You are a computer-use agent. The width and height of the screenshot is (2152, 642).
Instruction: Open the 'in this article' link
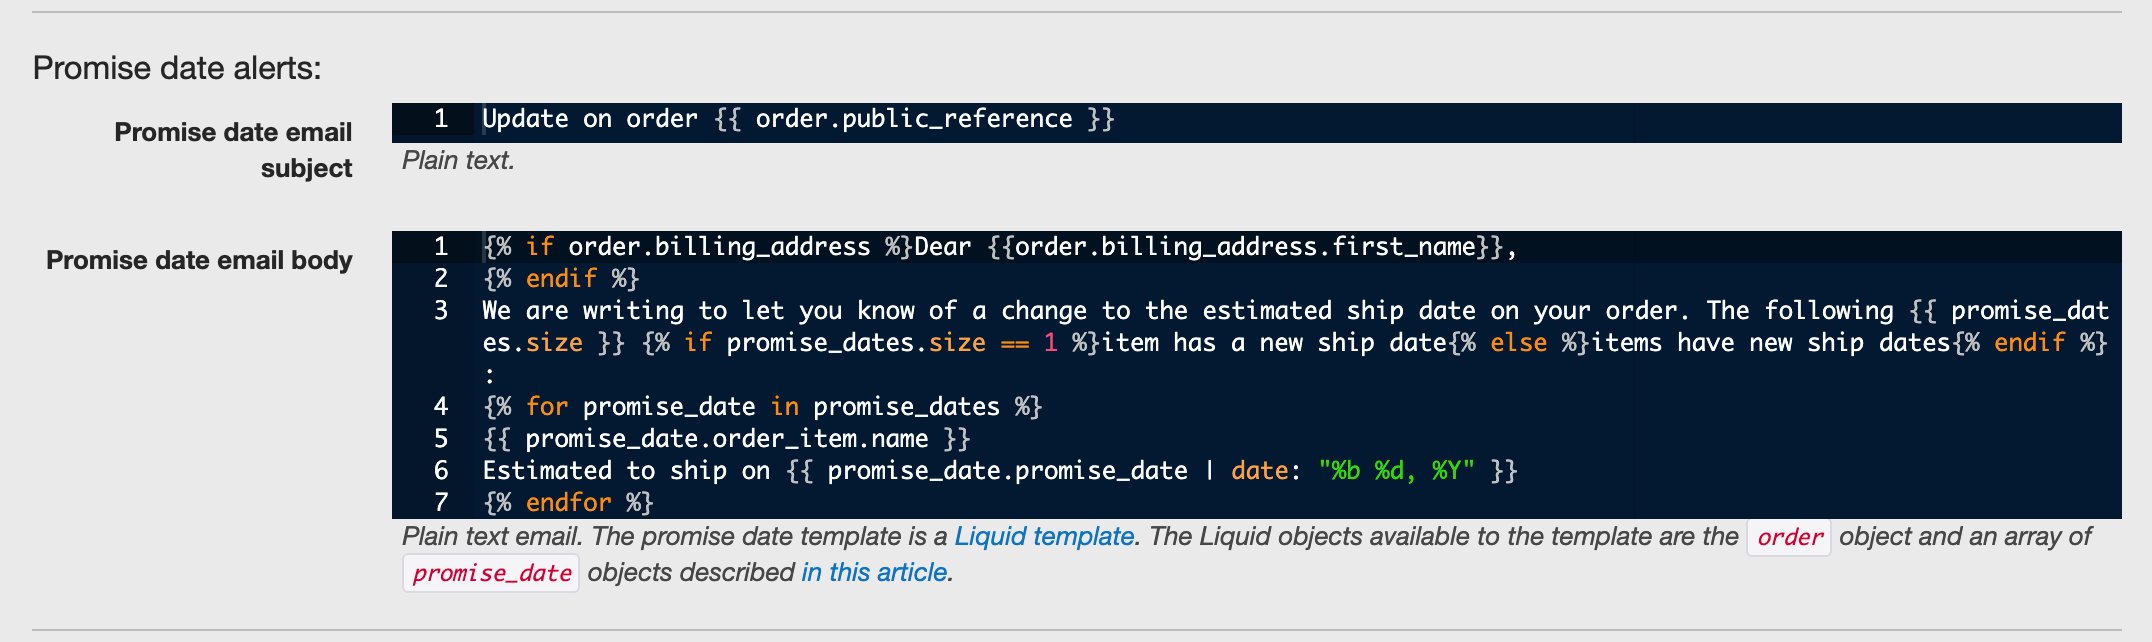(x=874, y=573)
